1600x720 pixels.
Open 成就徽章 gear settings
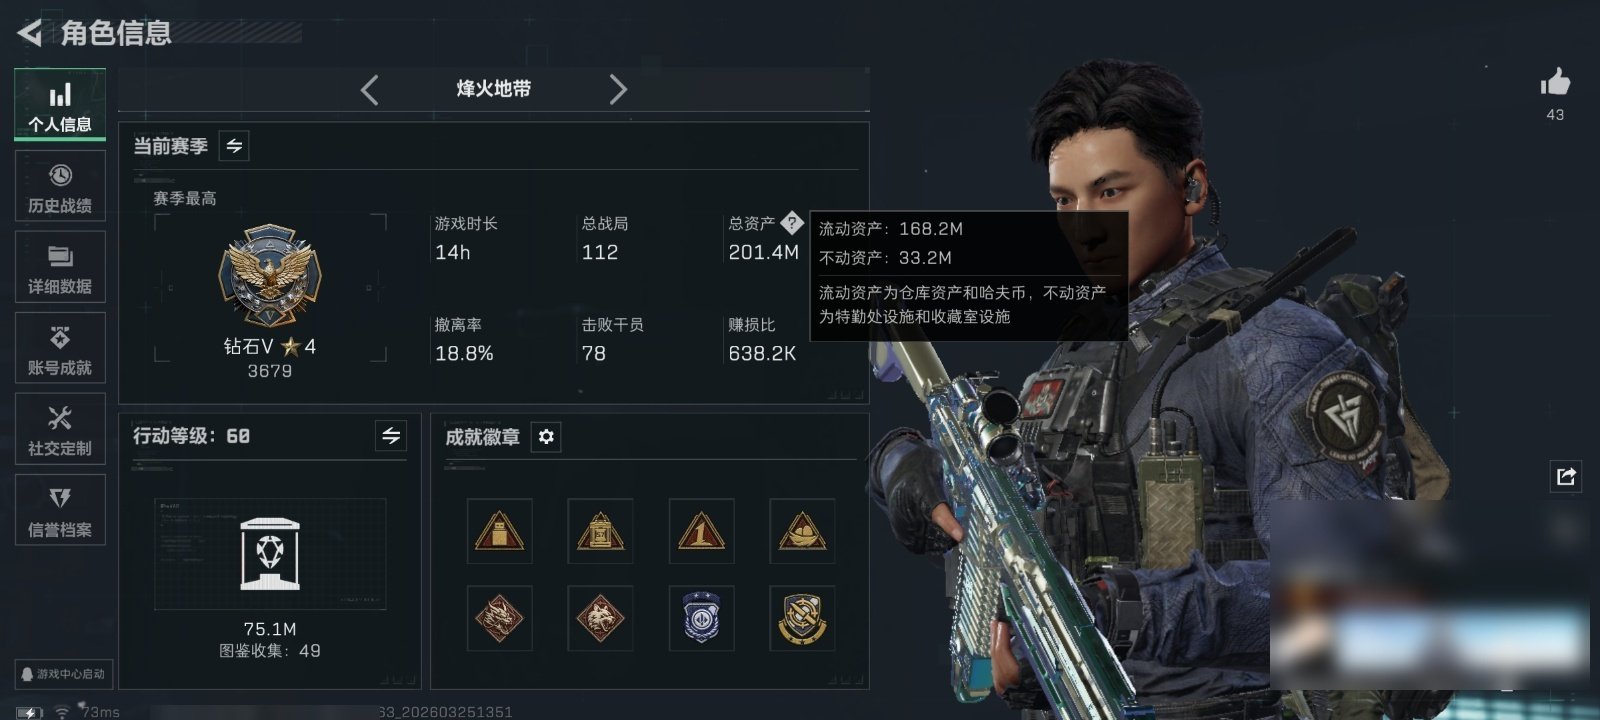coord(546,437)
